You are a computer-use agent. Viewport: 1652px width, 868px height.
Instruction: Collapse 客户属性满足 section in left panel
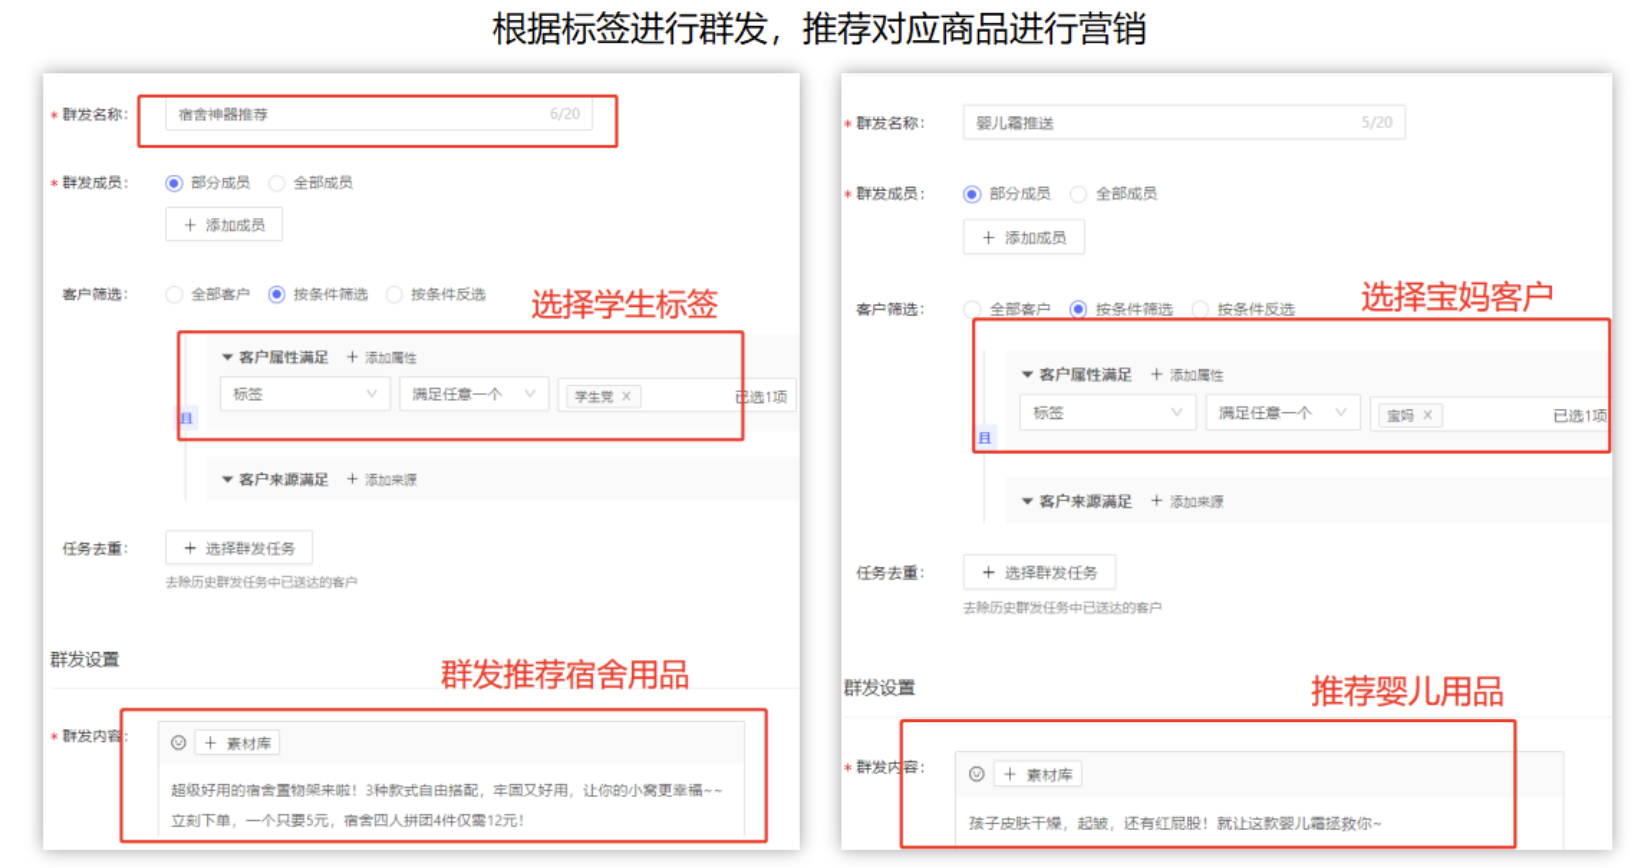pos(227,357)
